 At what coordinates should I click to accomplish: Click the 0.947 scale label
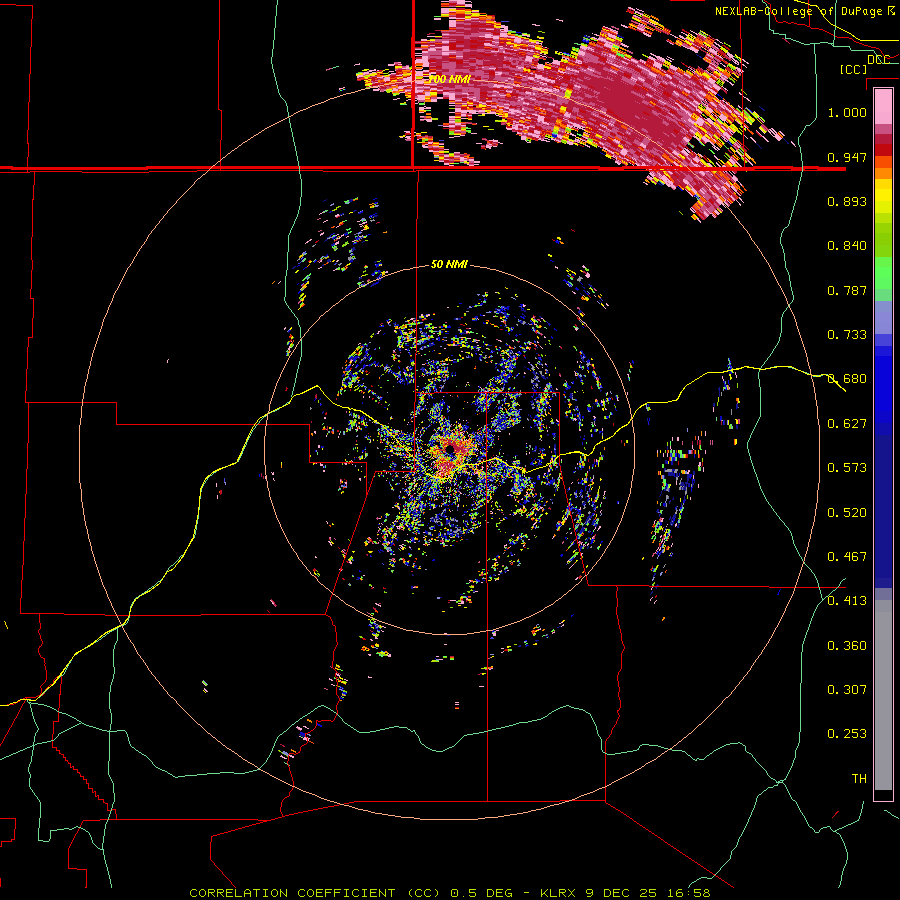coord(847,157)
